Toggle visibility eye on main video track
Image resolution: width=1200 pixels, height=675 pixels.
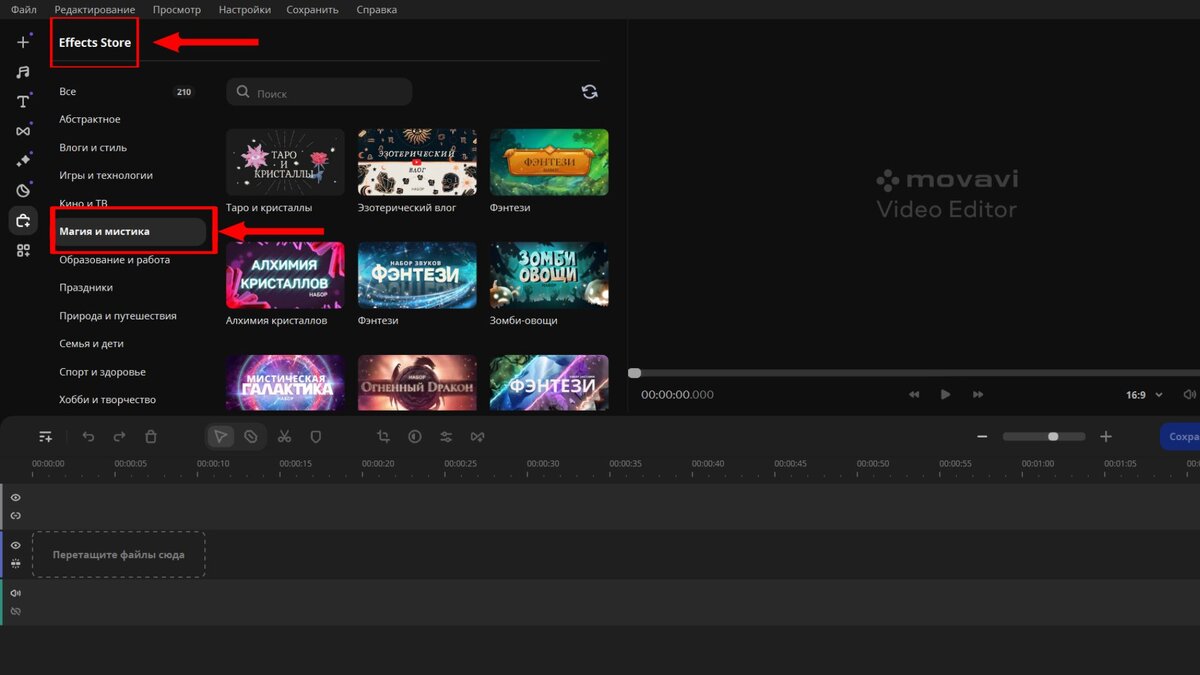(x=15, y=545)
